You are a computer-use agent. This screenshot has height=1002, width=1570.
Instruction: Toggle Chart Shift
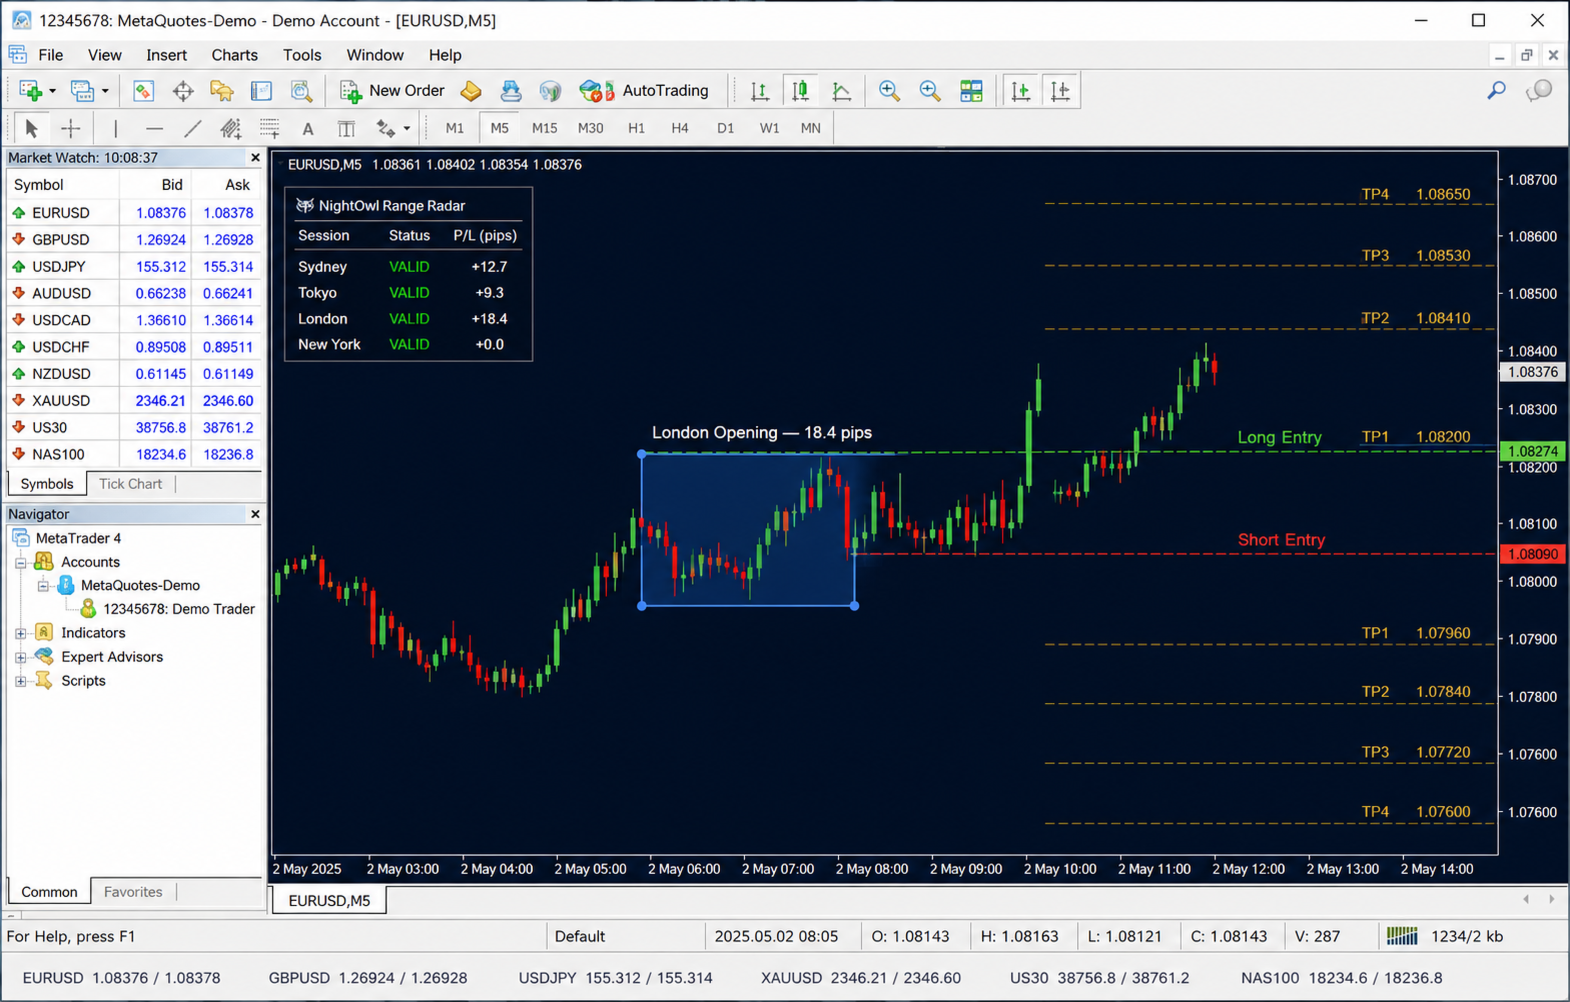pyautogui.click(x=1060, y=91)
